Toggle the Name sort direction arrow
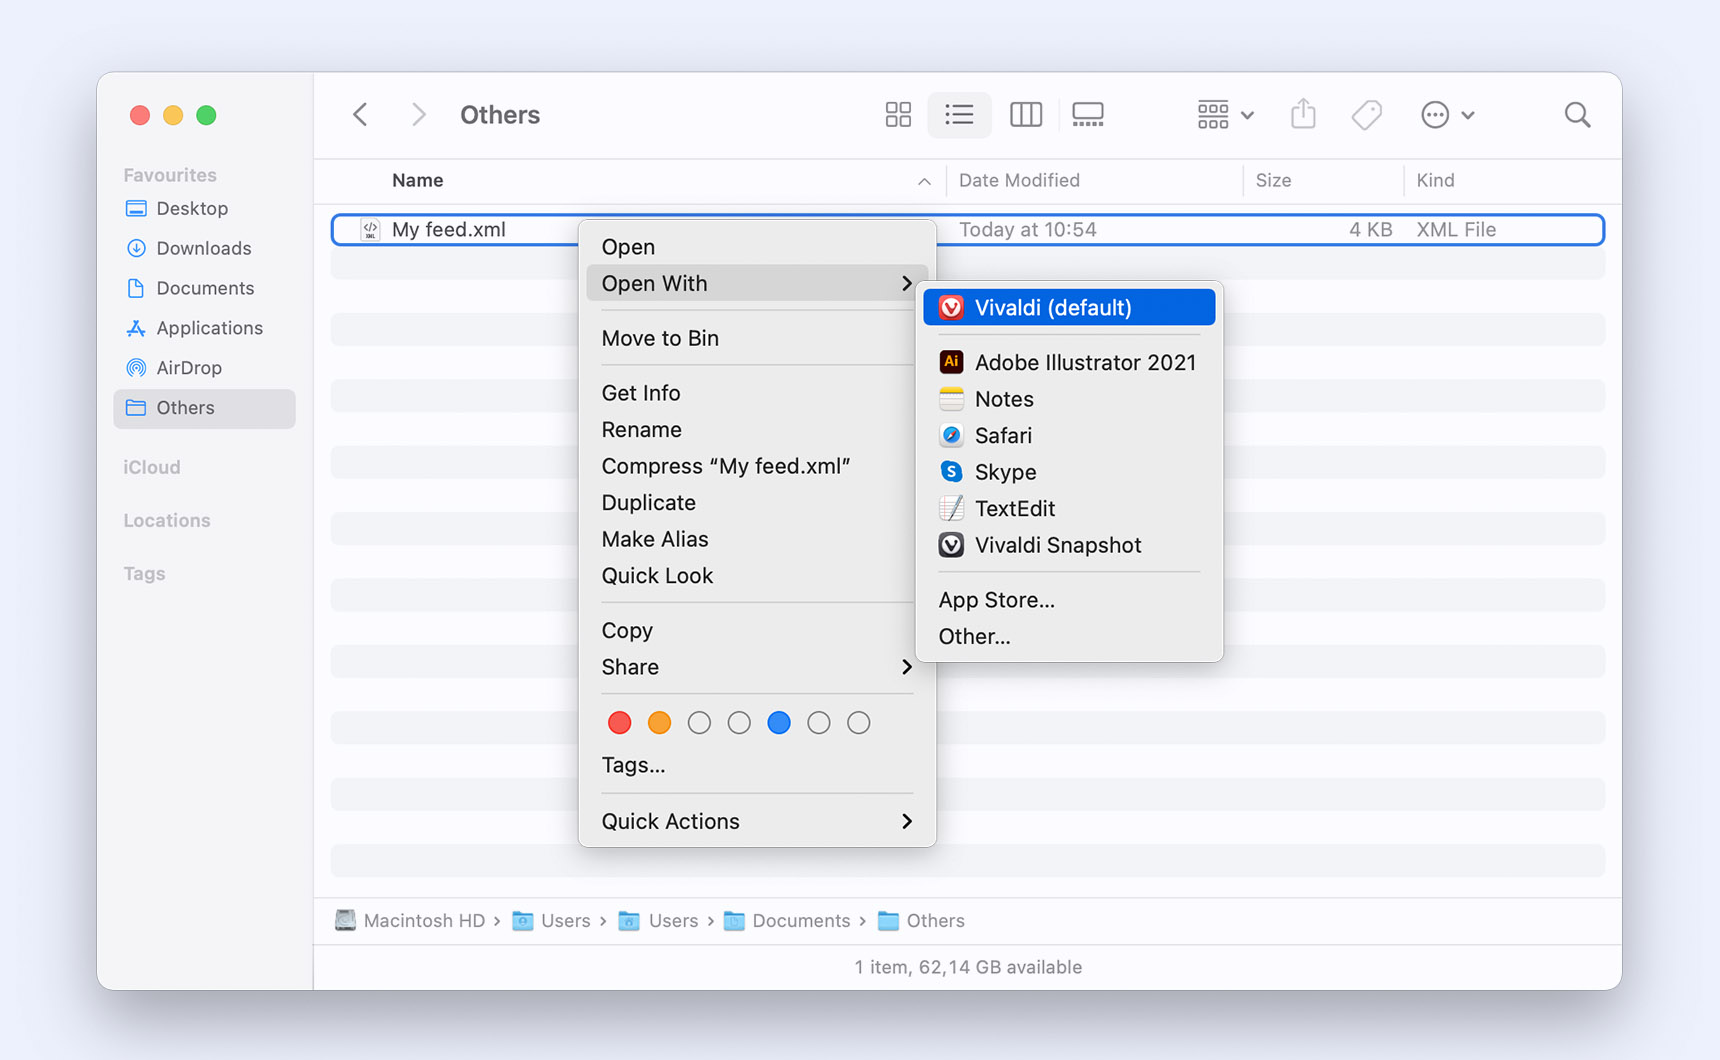This screenshot has height=1060, width=1720. [x=924, y=181]
